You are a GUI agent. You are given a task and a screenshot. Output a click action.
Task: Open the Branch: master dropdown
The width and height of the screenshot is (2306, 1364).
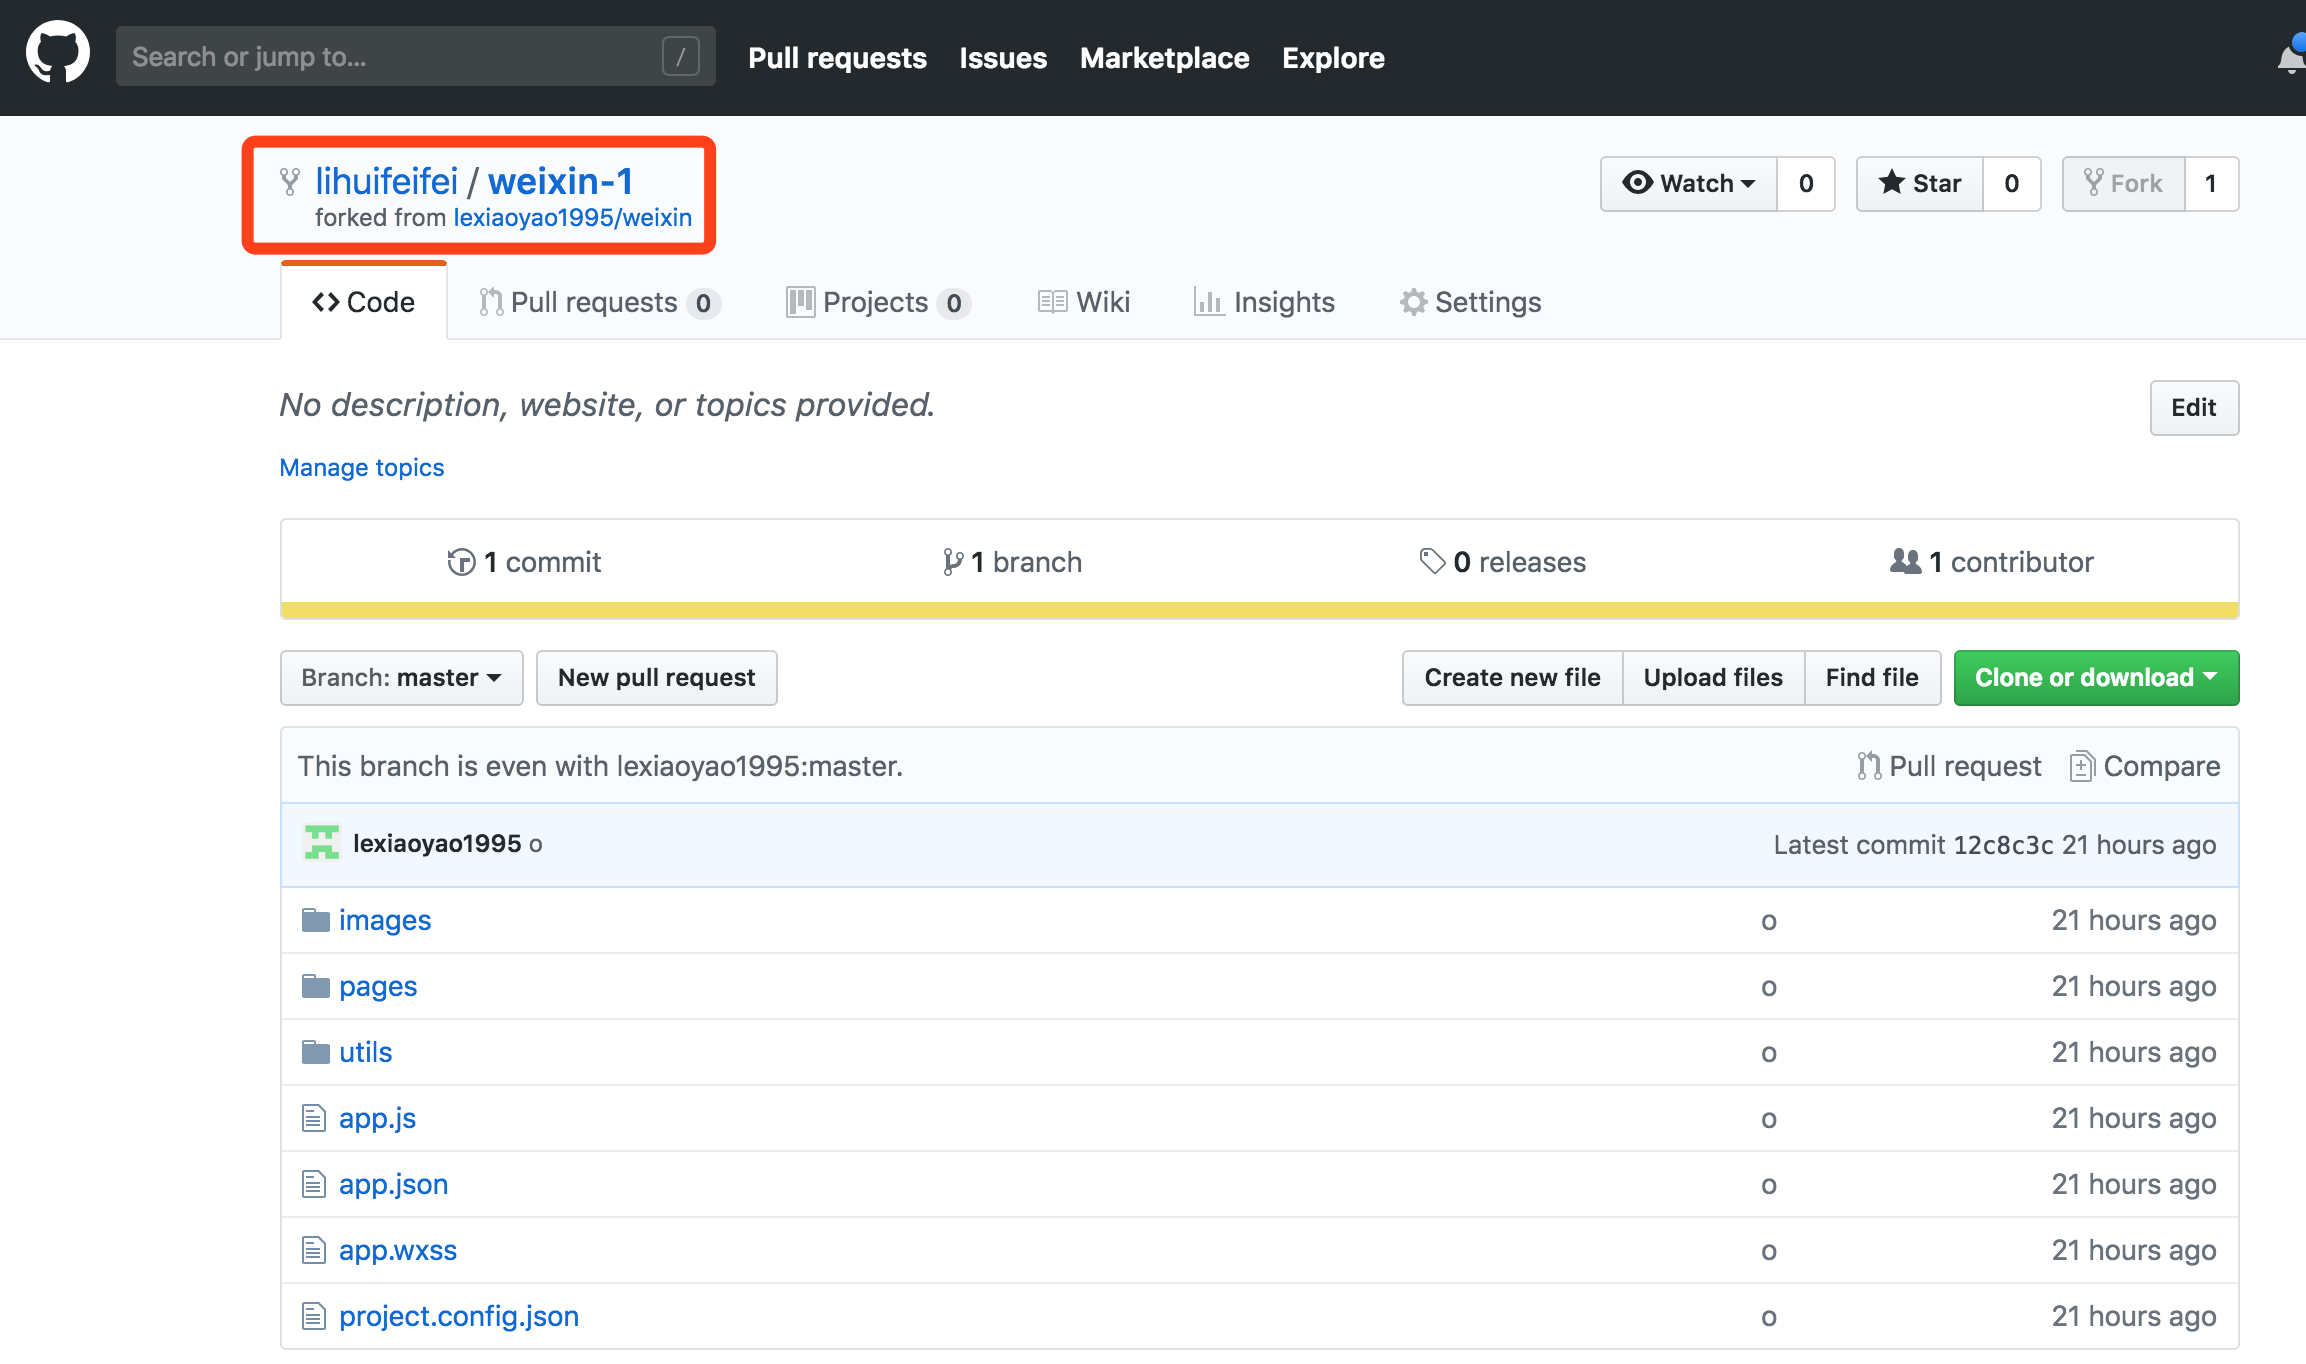[402, 678]
